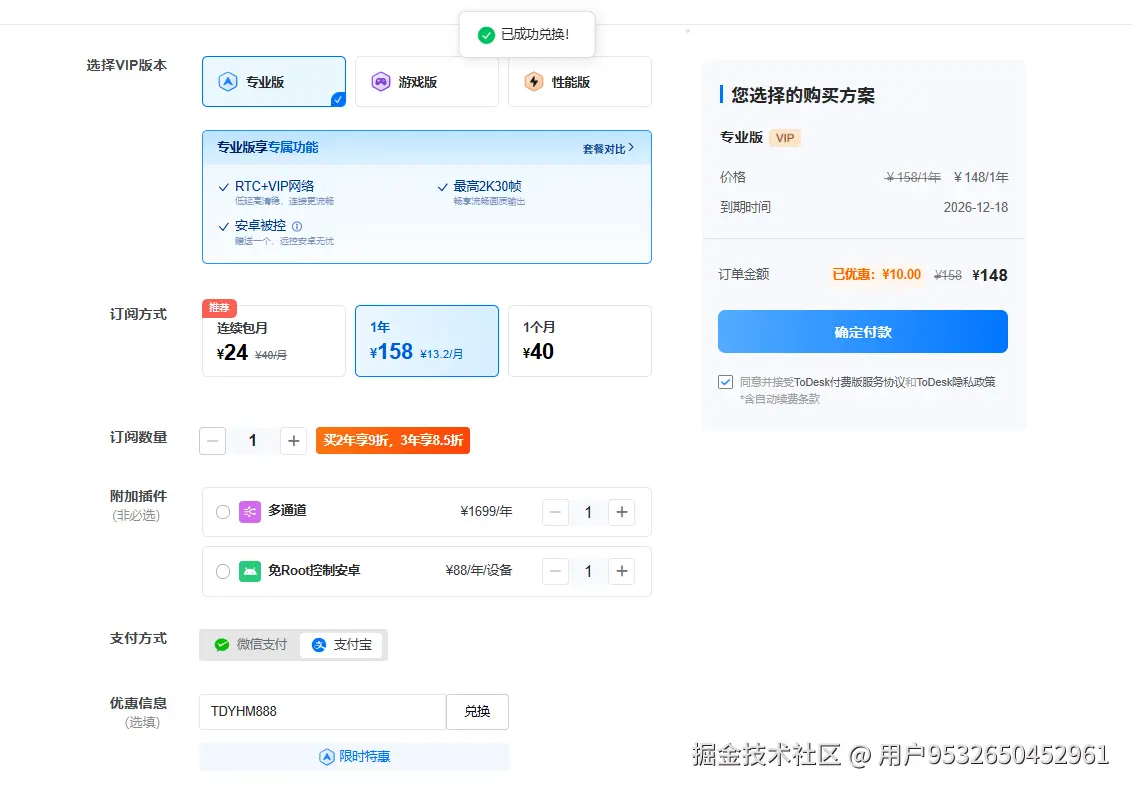1132x791 pixels.
Task: Click the RTC+VIP网络 feature text
Action: (274, 186)
